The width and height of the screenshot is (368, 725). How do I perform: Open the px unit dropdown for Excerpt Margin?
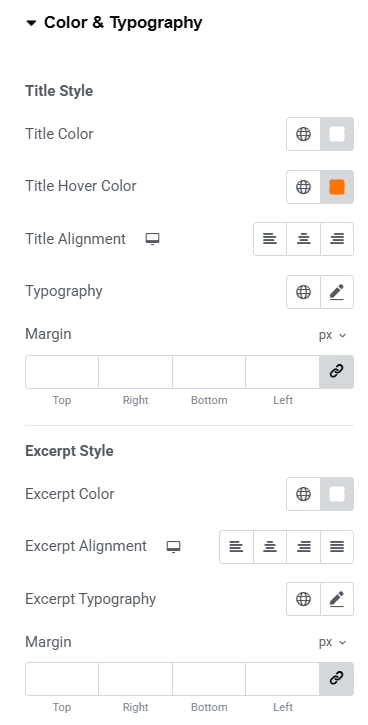332,642
